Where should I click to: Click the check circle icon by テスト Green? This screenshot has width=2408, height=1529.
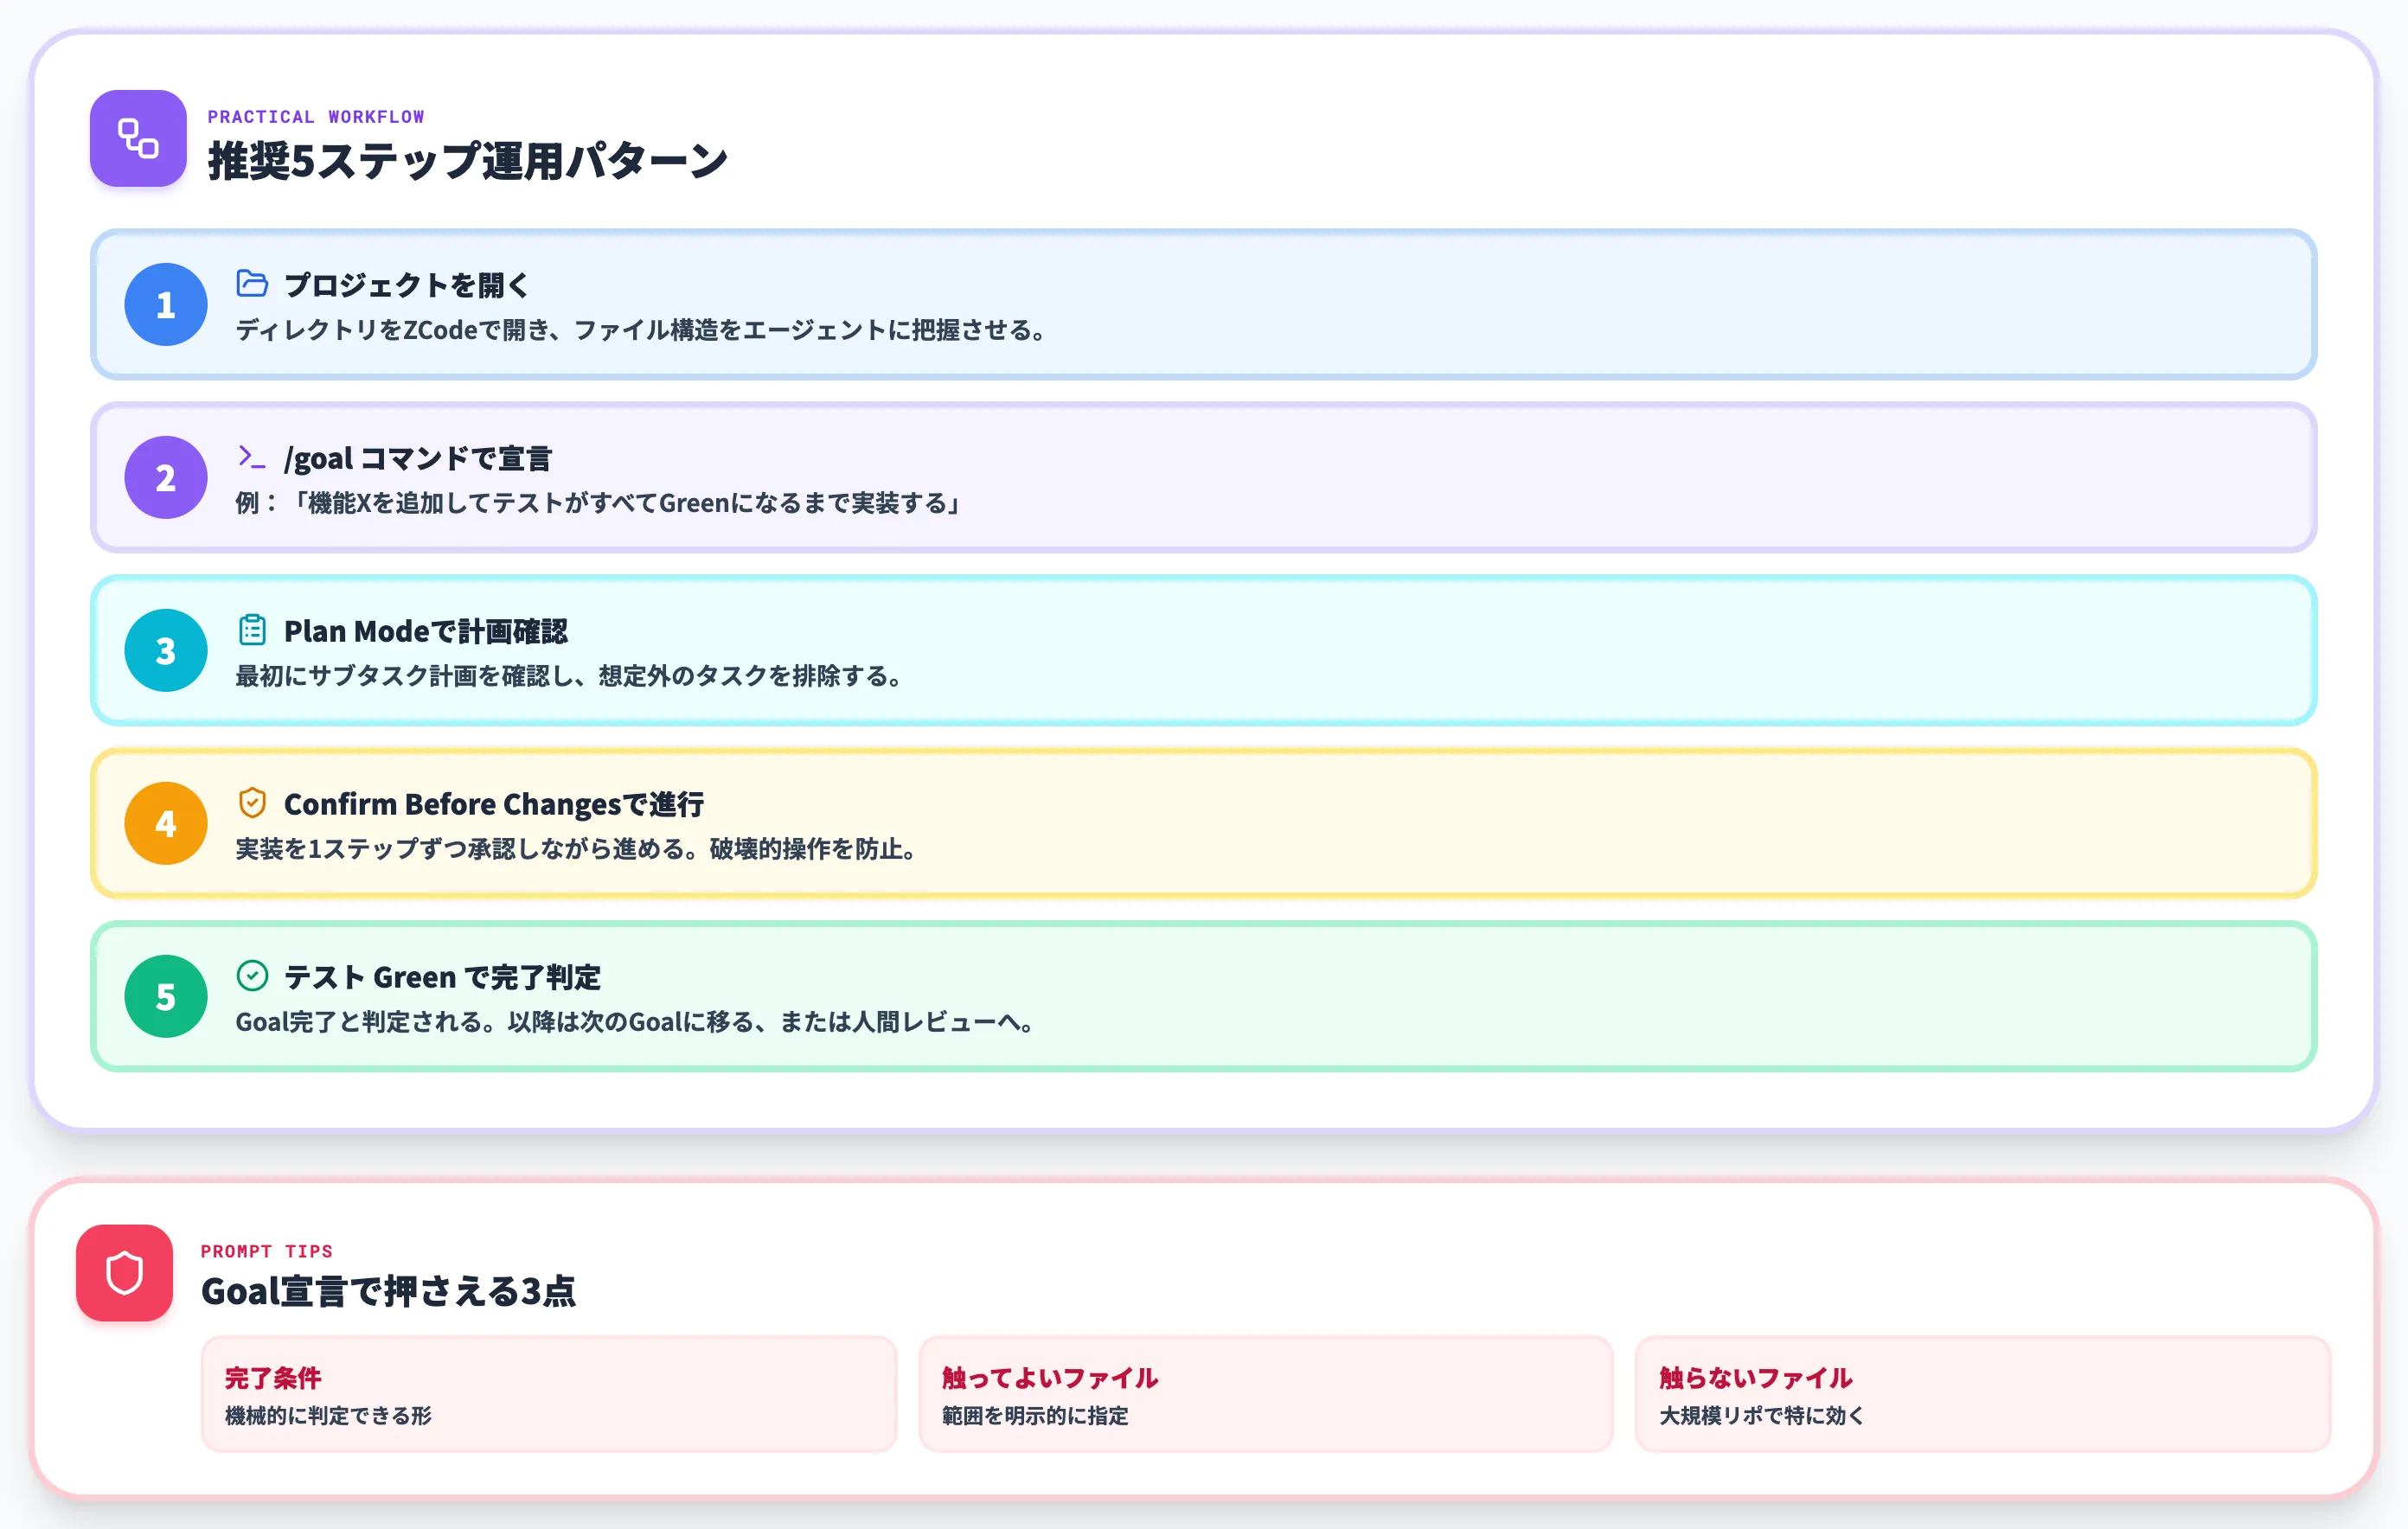coord(252,975)
